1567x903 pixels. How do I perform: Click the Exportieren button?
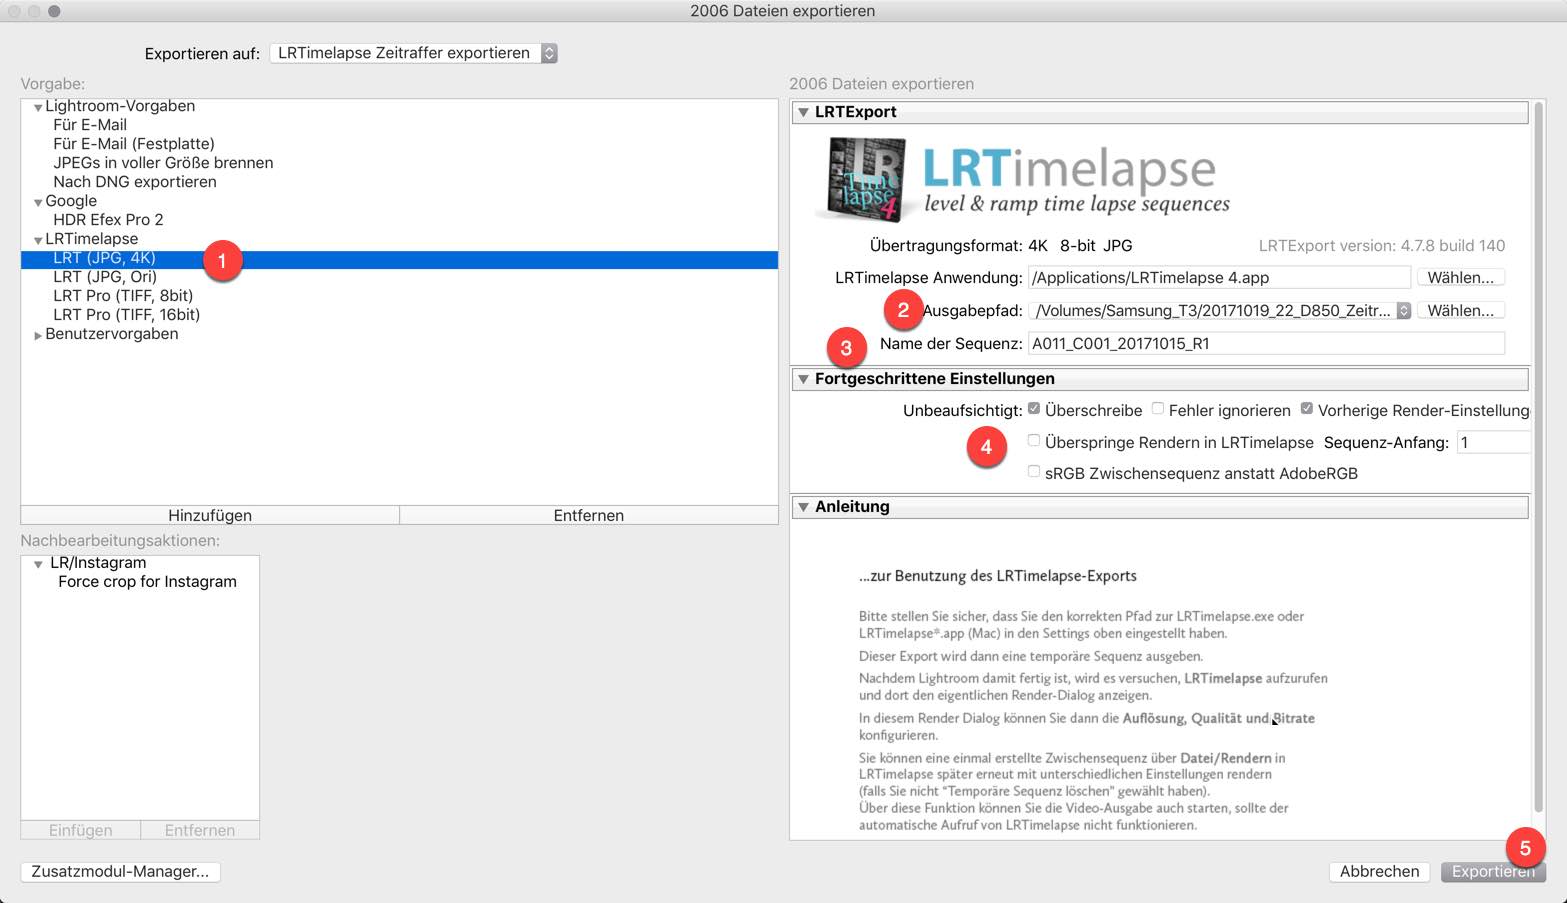pos(1493,871)
